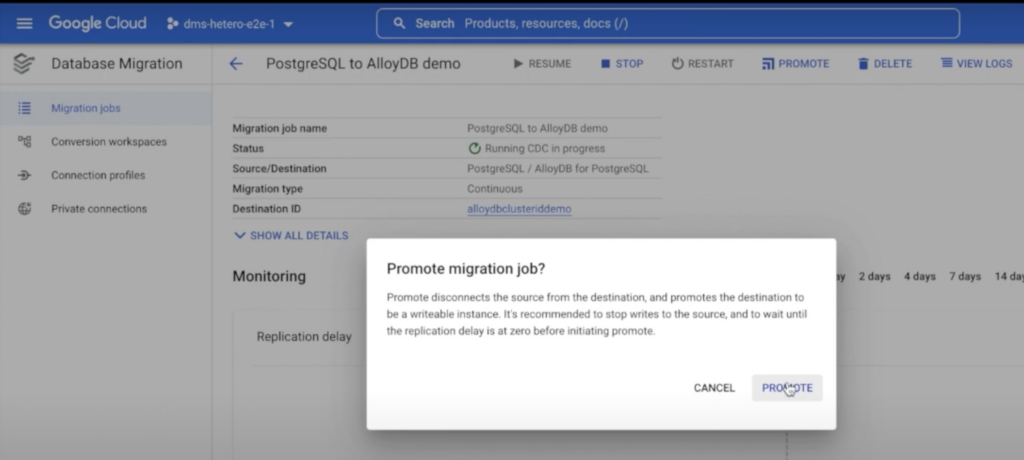
Task: Click the Connection profiles arrow icon
Action: [x=24, y=175]
